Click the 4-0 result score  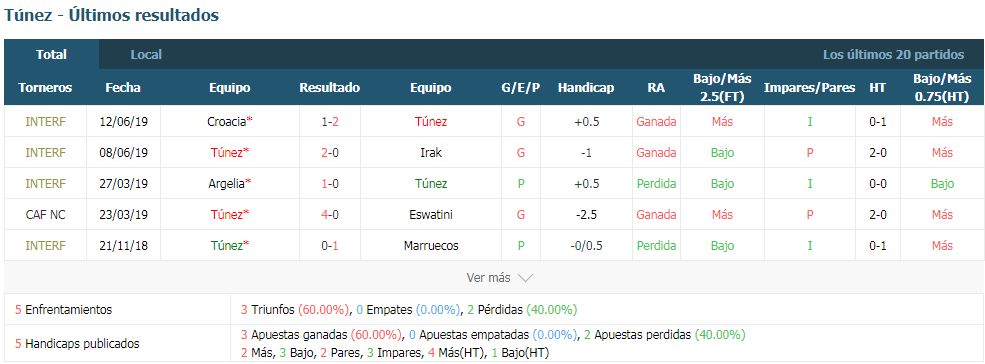tap(330, 214)
